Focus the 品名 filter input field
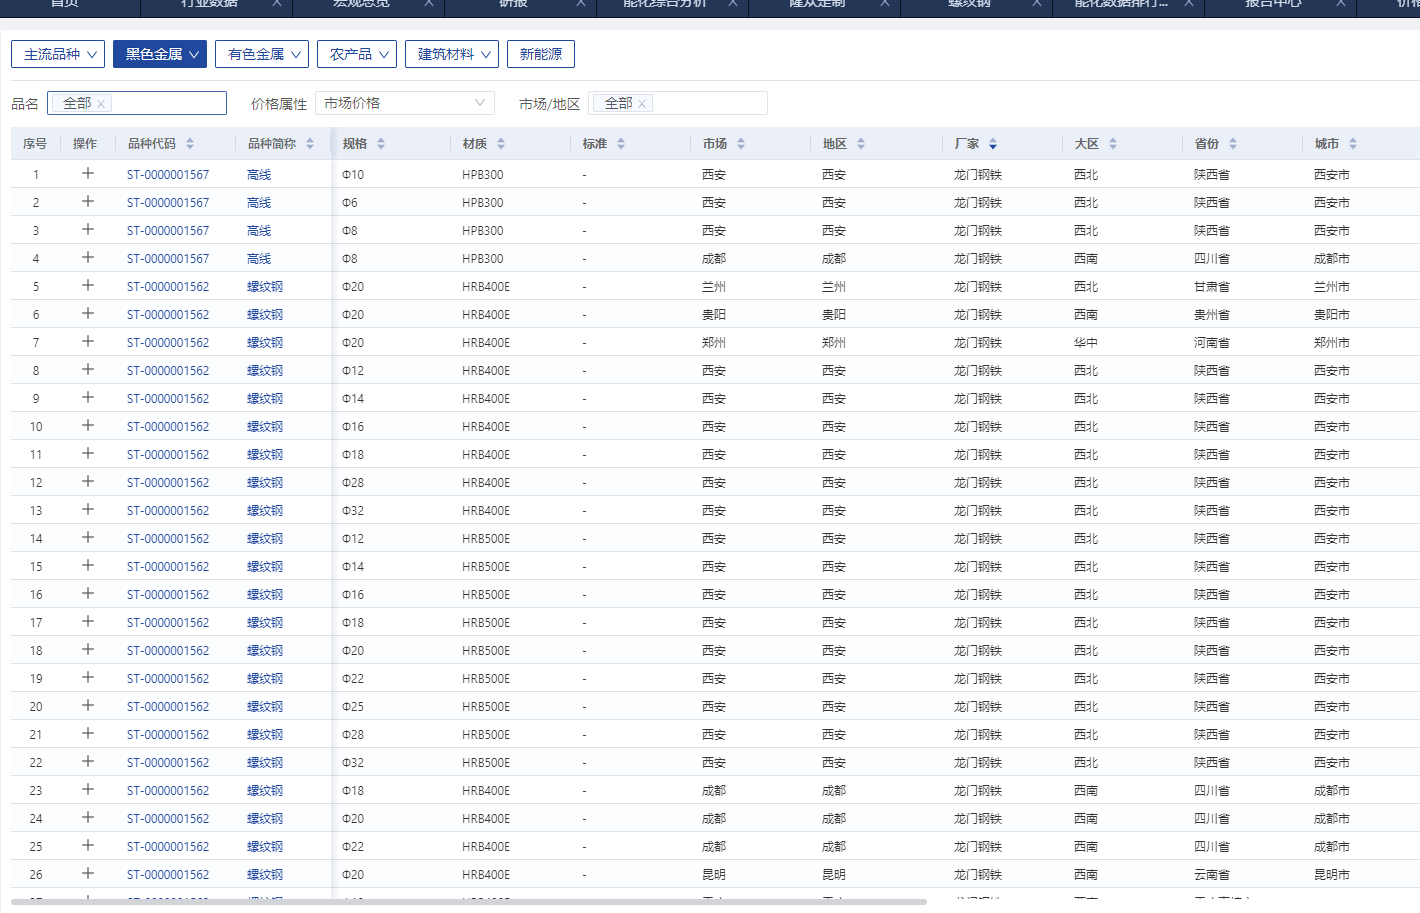Image resolution: width=1420 pixels, height=913 pixels. tap(137, 103)
